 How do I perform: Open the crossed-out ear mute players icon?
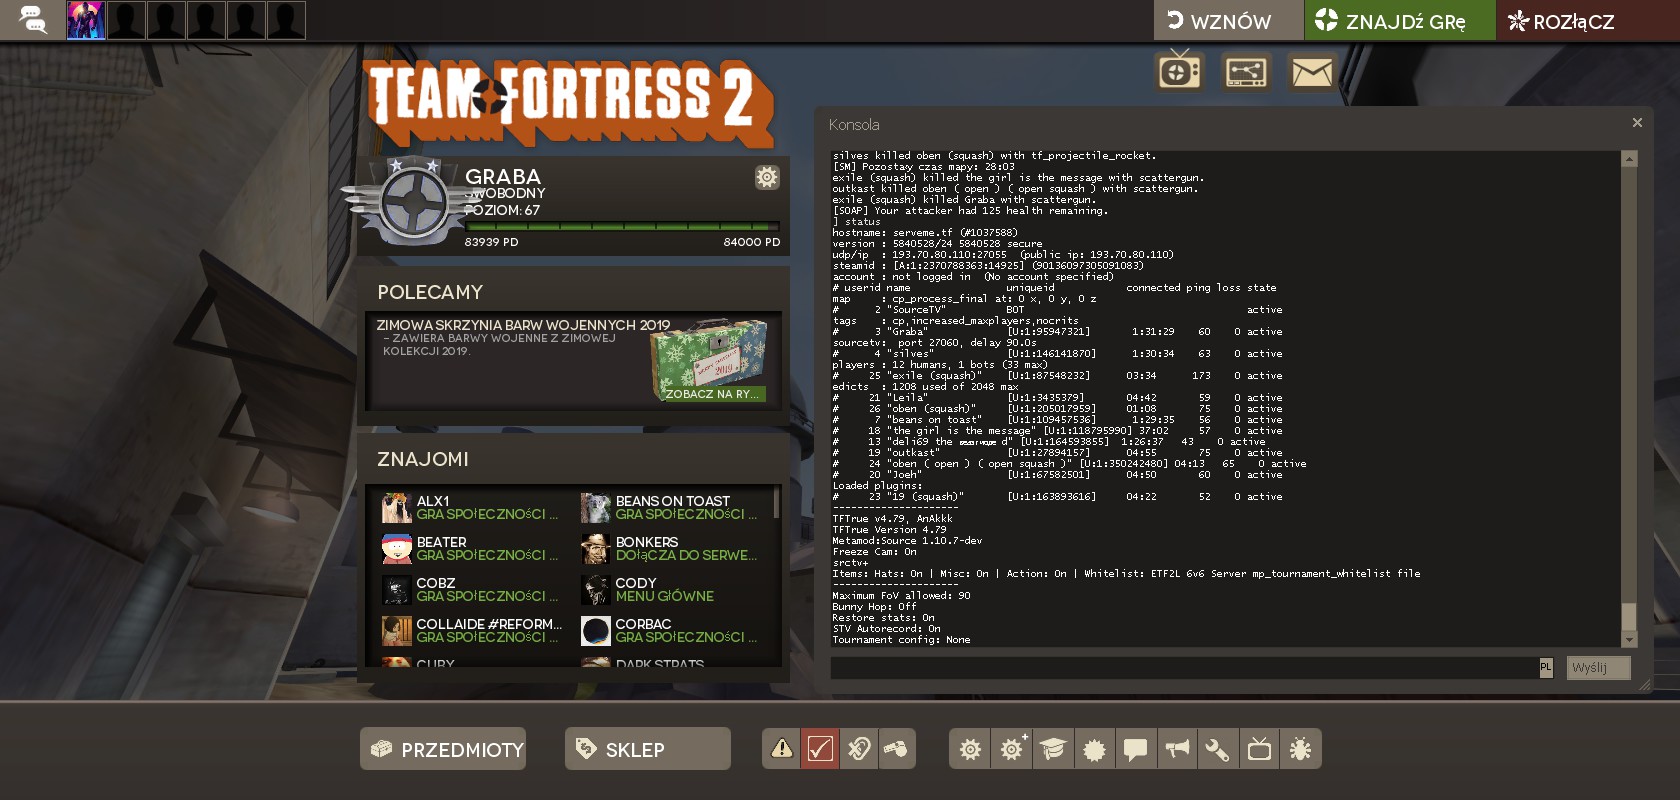[859, 749]
